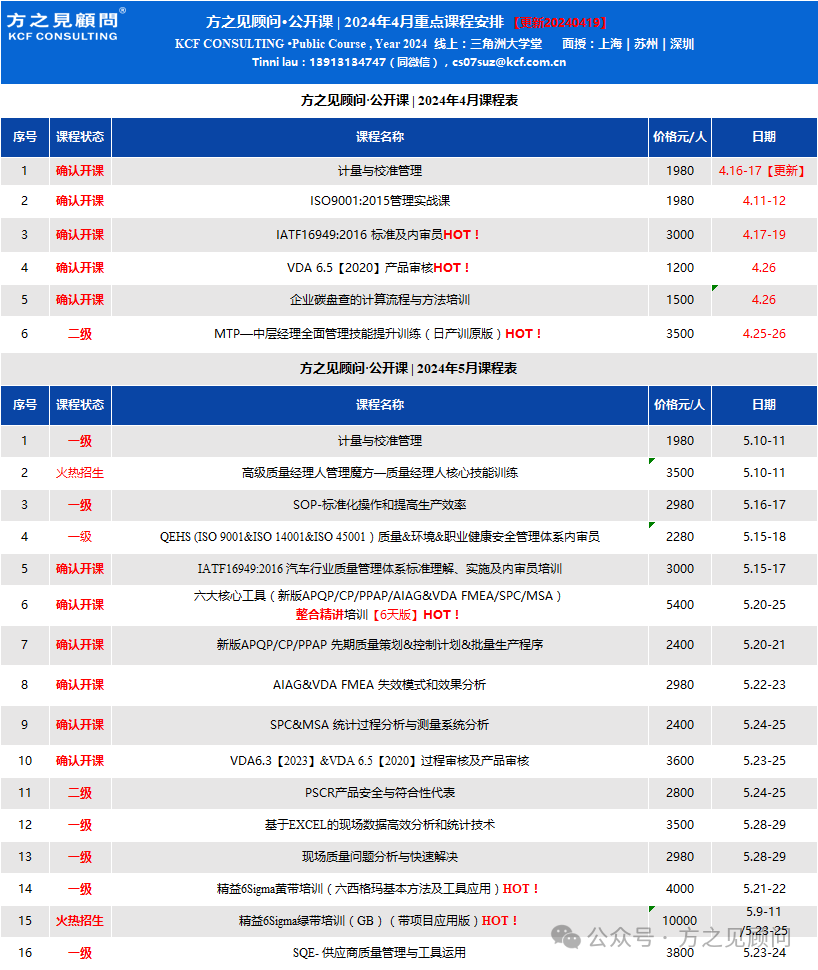Click the price 5400
818x970 pixels.
680,605
